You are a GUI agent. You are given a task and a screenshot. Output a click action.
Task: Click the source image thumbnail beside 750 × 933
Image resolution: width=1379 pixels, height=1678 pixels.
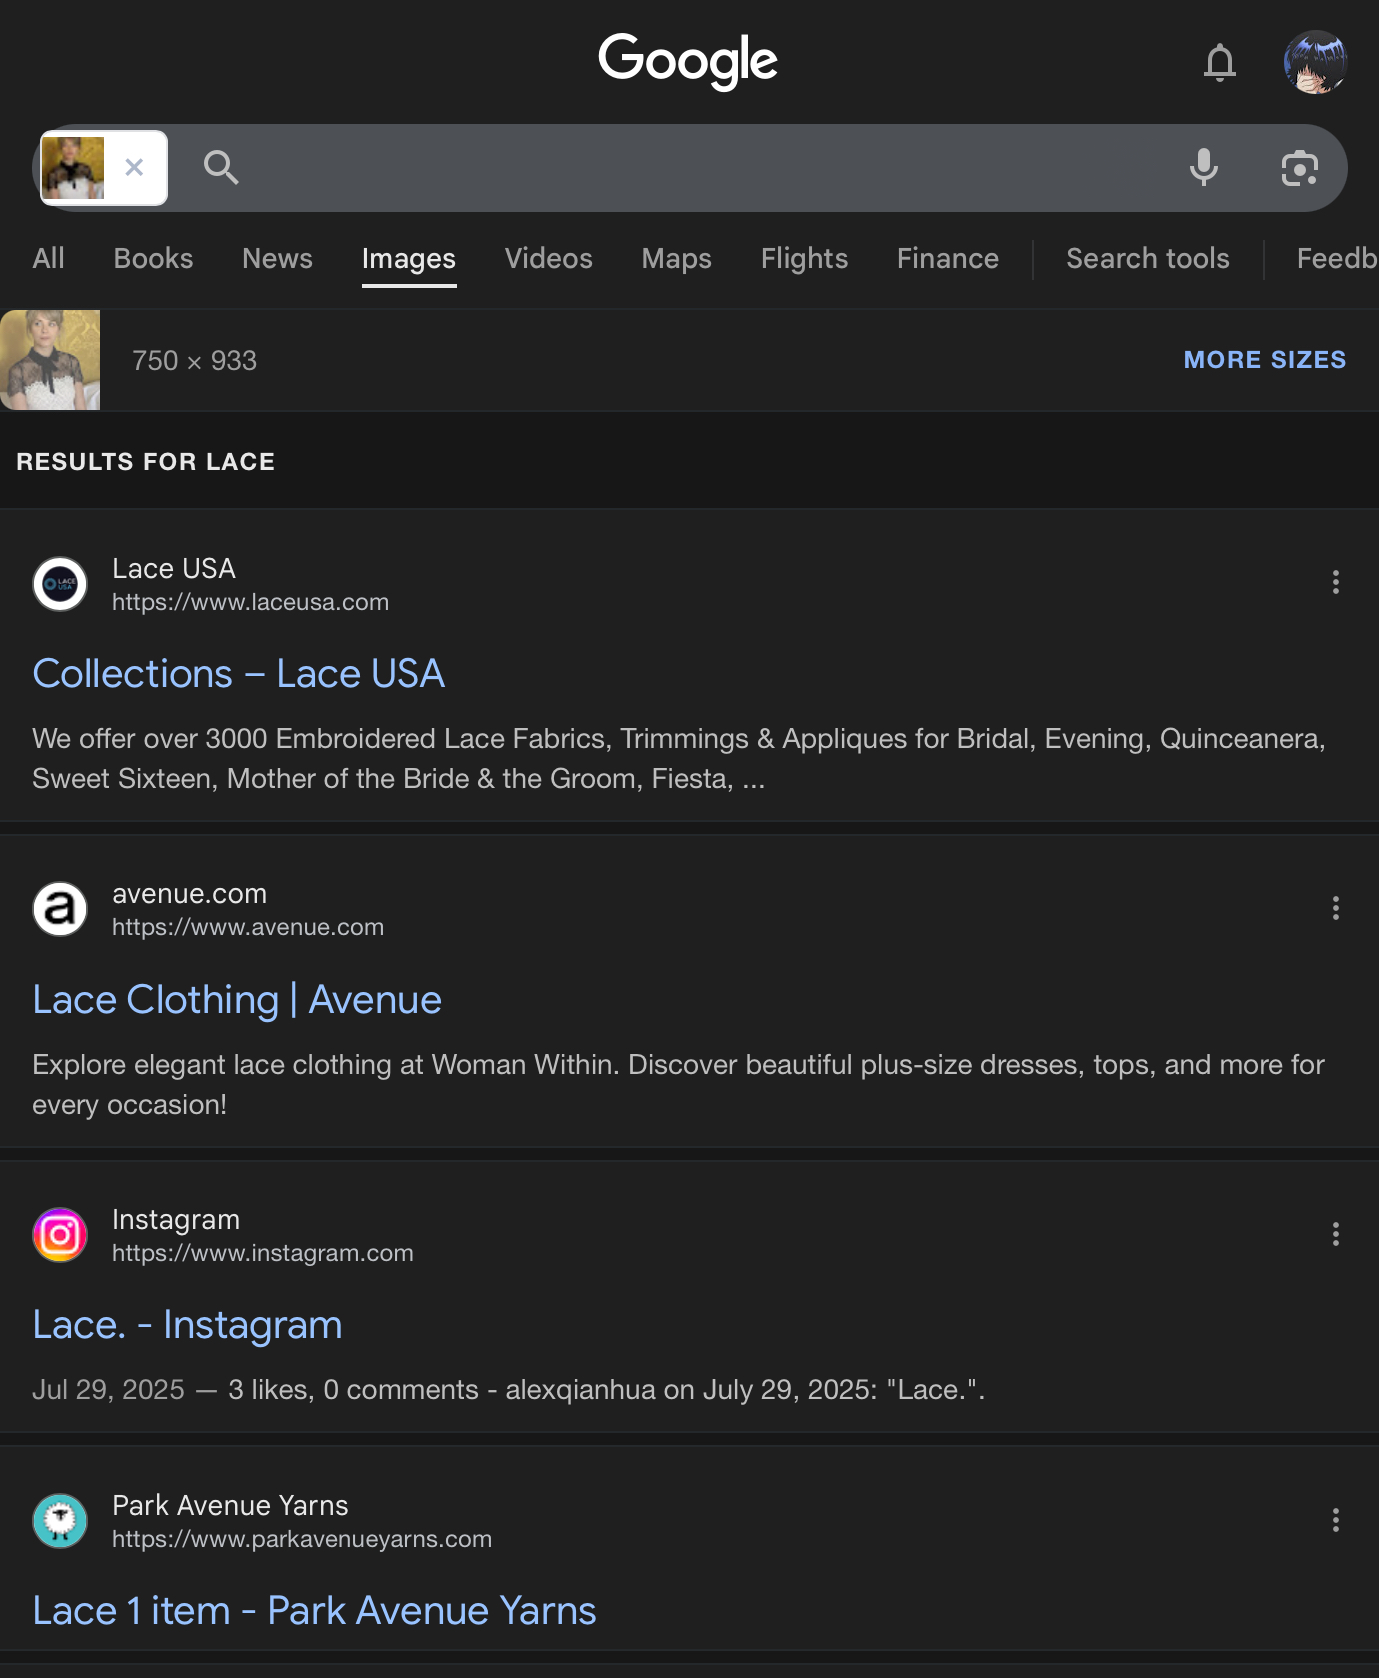pyautogui.click(x=50, y=360)
